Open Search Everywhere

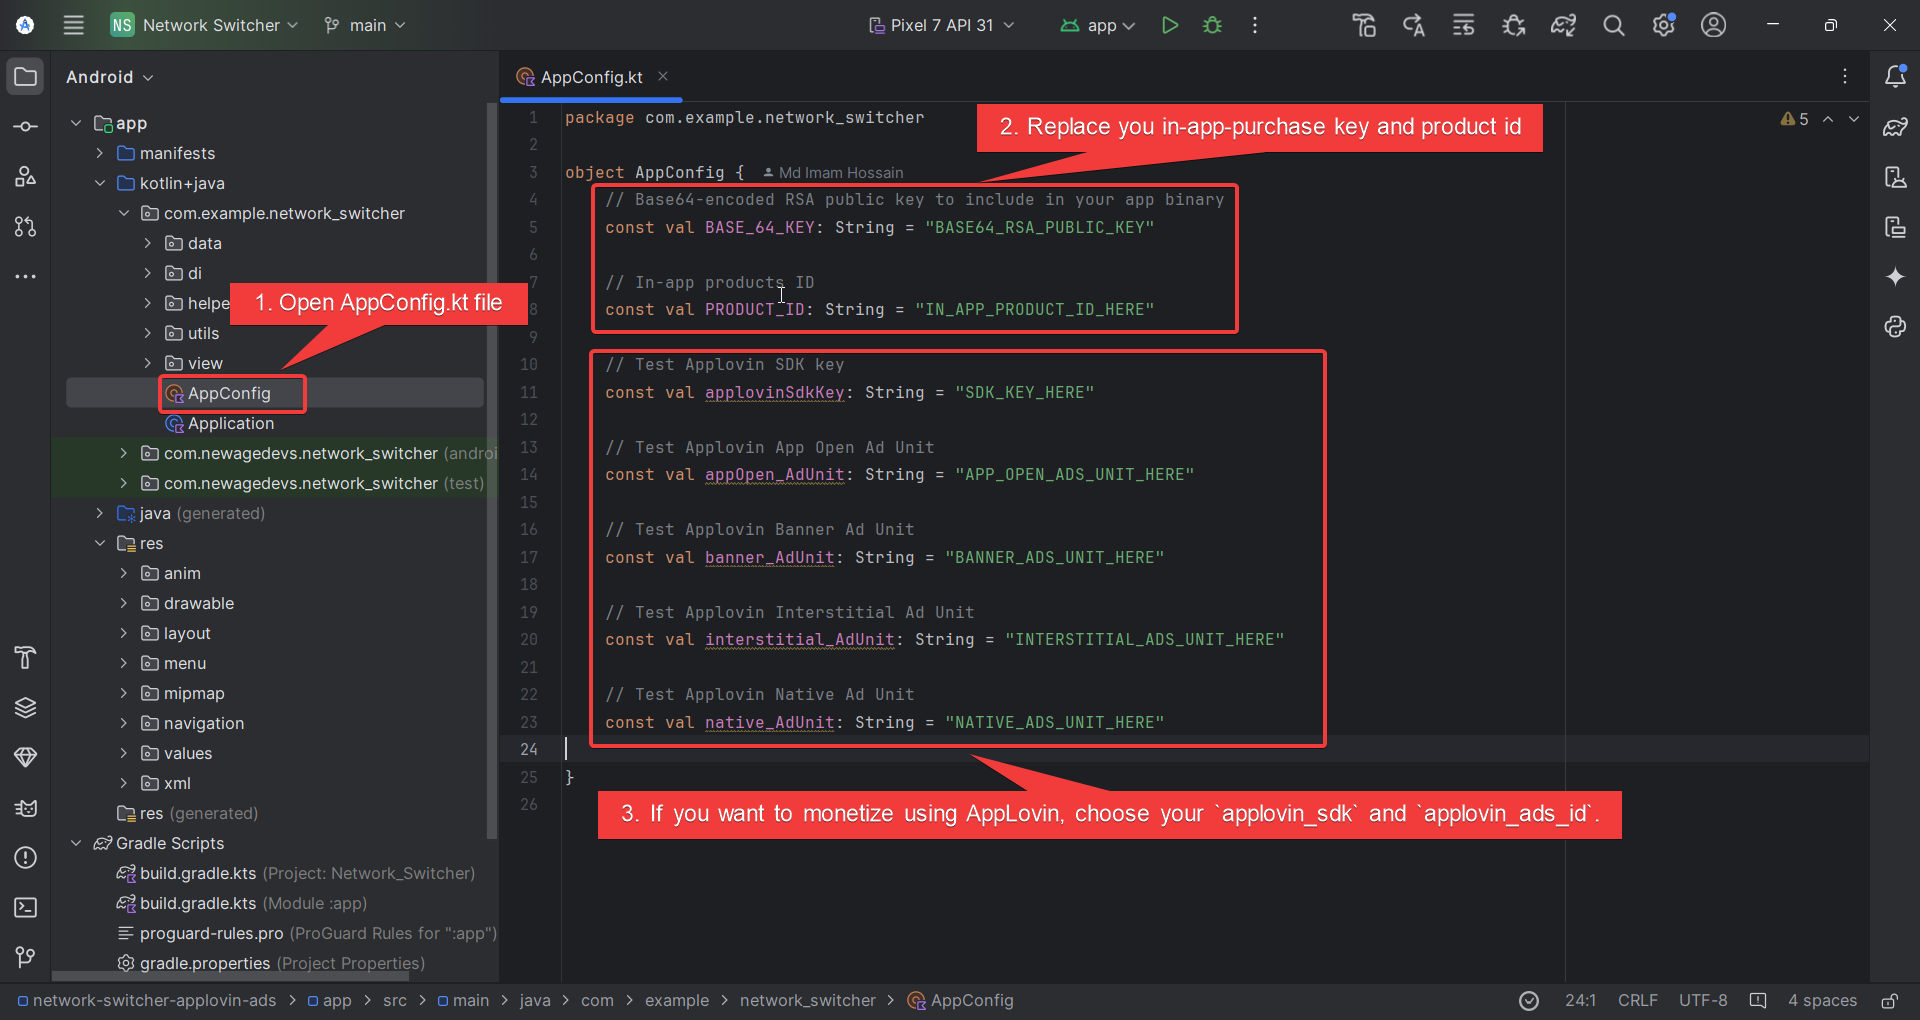click(x=1613, y=25)
